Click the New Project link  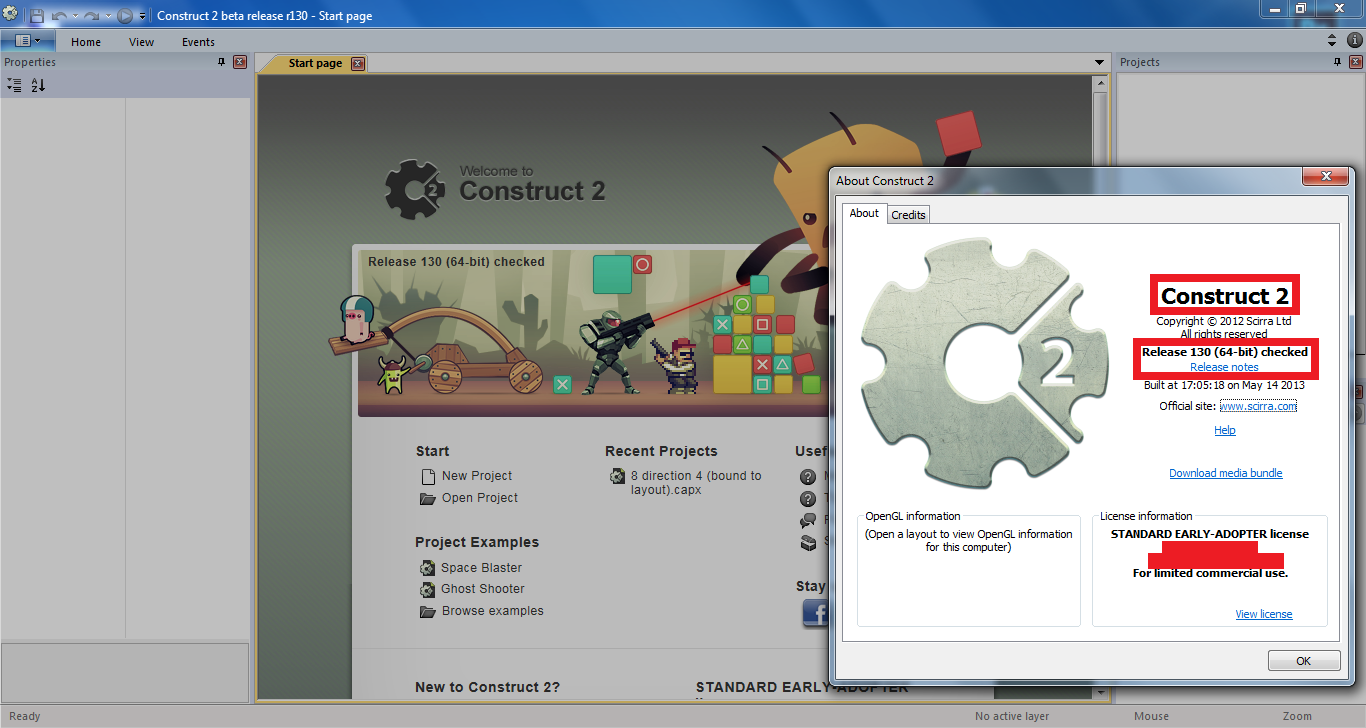pyautogui.click(x=477, y=476)
